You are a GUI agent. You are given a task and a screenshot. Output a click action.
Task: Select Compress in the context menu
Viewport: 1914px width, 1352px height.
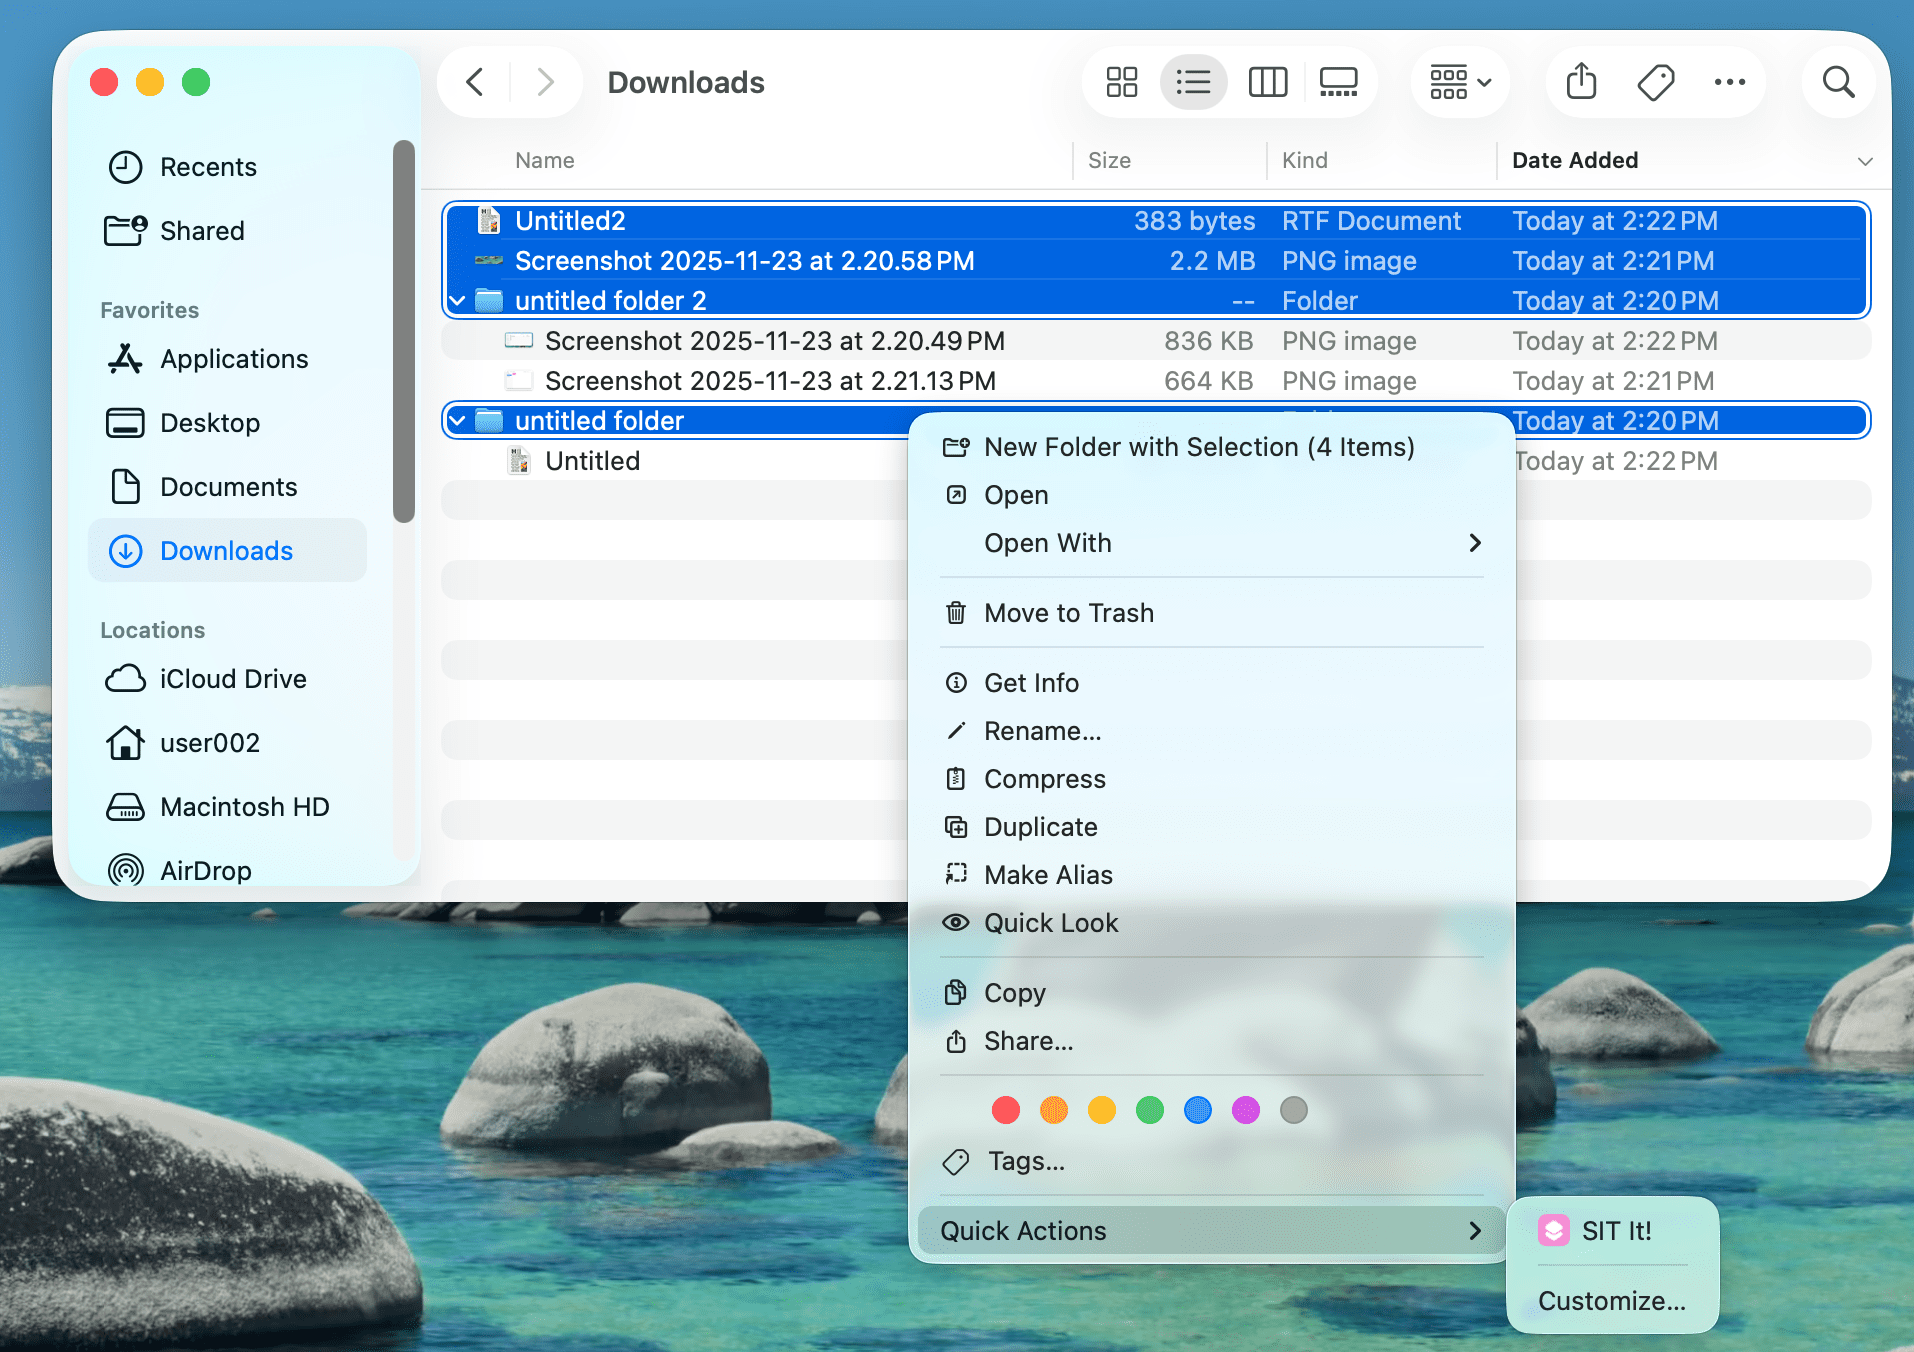(x=1044, y=779)
